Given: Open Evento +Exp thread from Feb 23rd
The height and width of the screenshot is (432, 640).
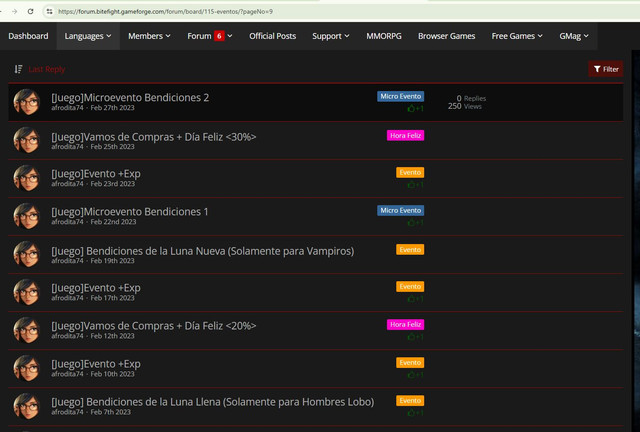Looking at the screenshot, I should 96,174.
